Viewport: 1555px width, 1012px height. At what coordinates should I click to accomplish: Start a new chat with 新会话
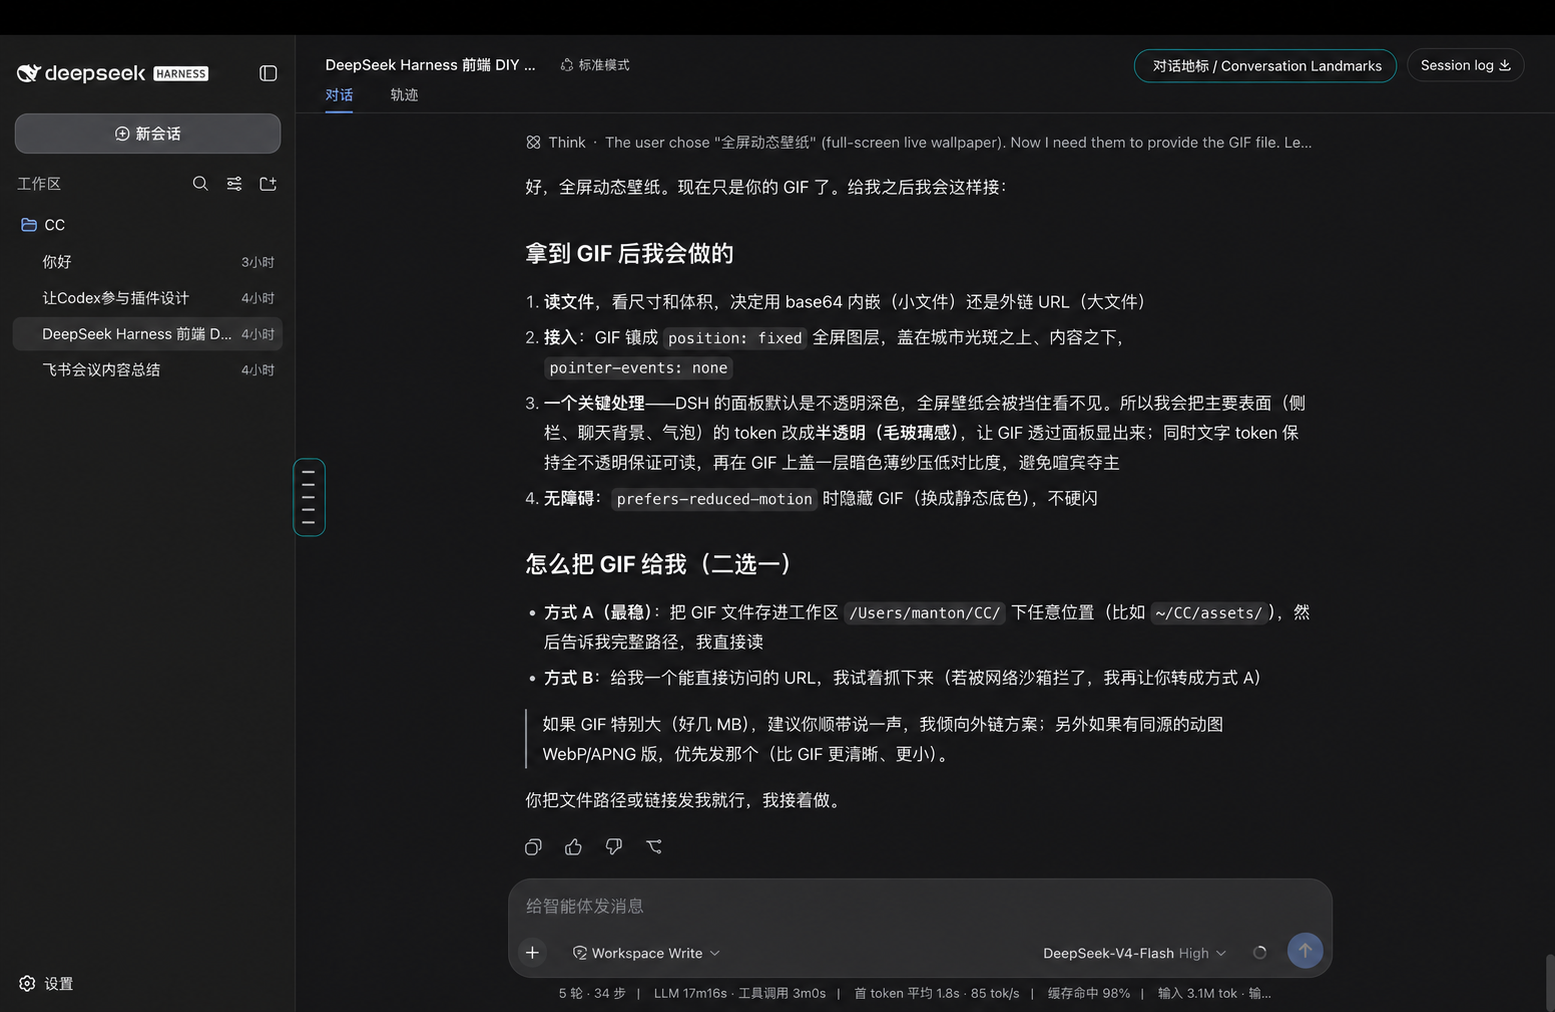(x=147, y=133)
